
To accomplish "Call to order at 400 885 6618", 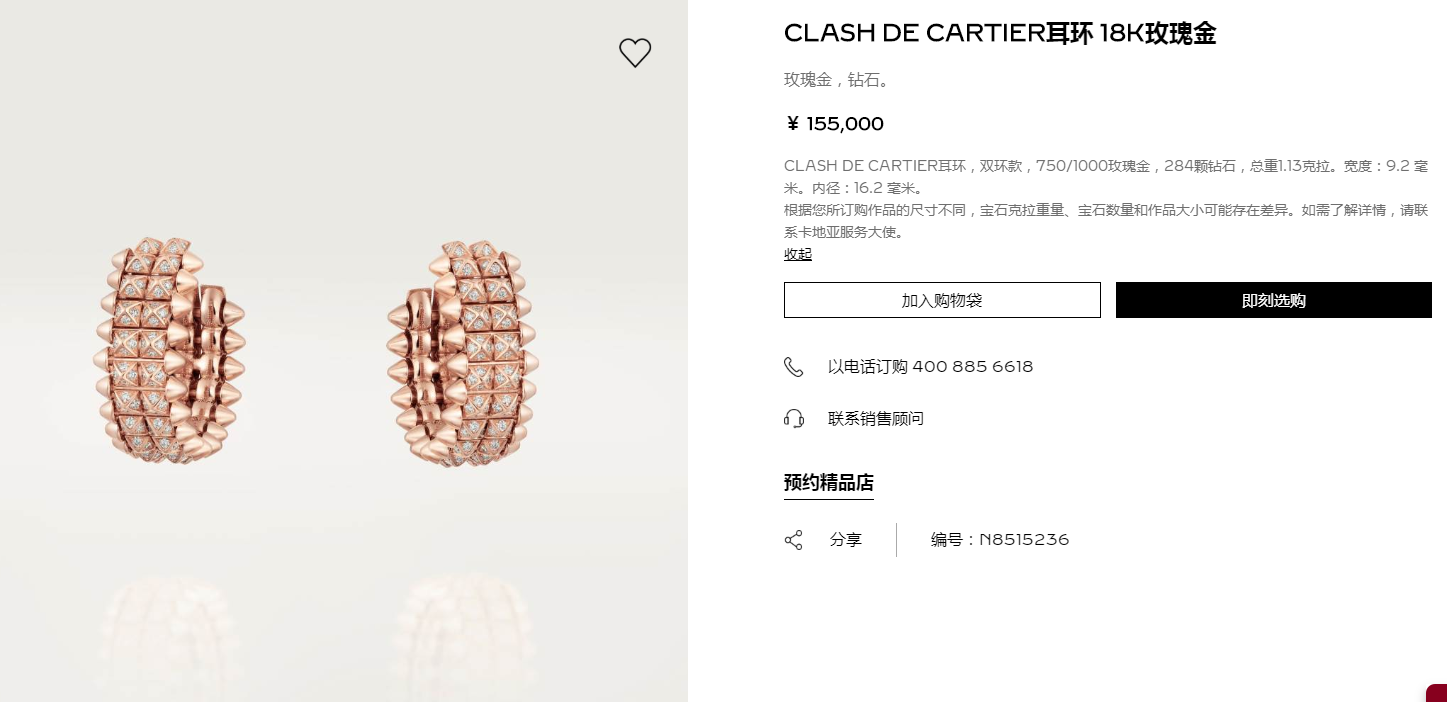I will (931, 367).
